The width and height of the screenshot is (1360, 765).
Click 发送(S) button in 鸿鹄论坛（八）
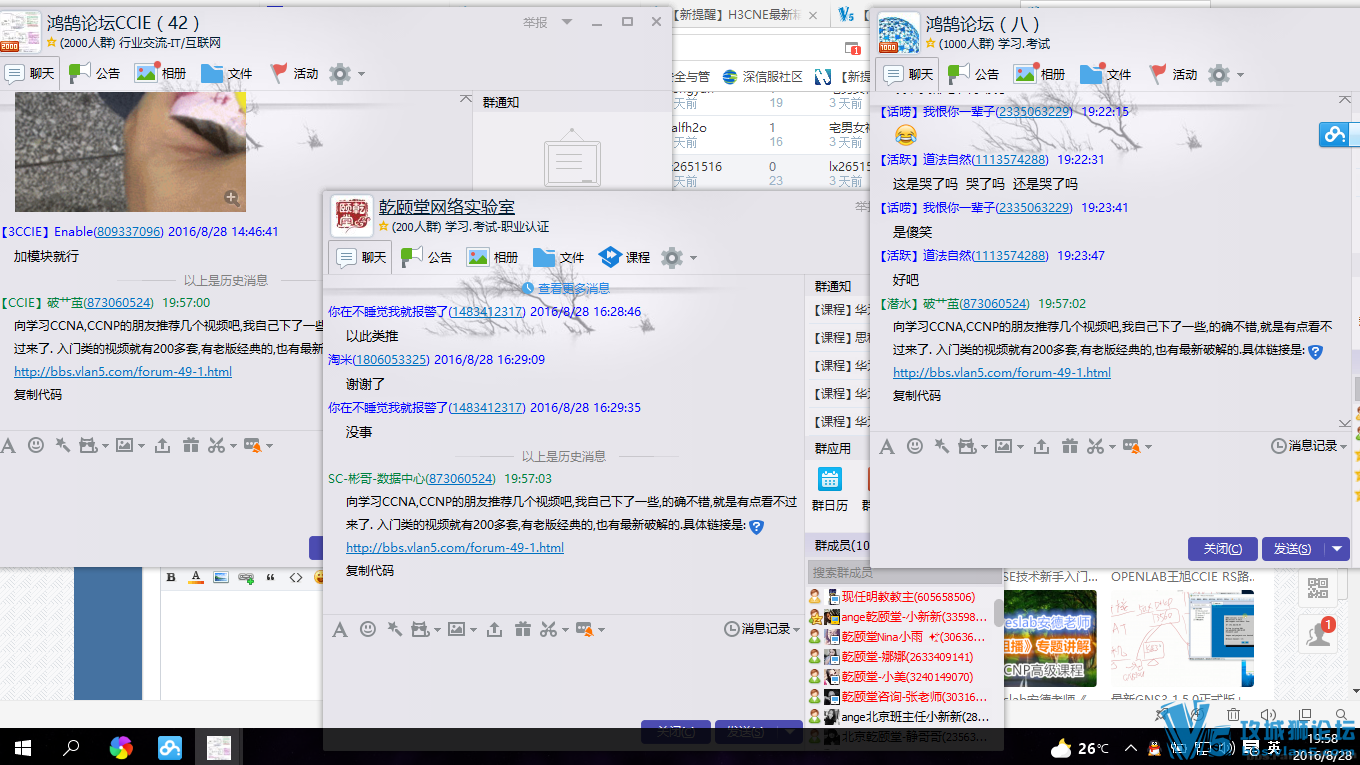coord(1293,548)
